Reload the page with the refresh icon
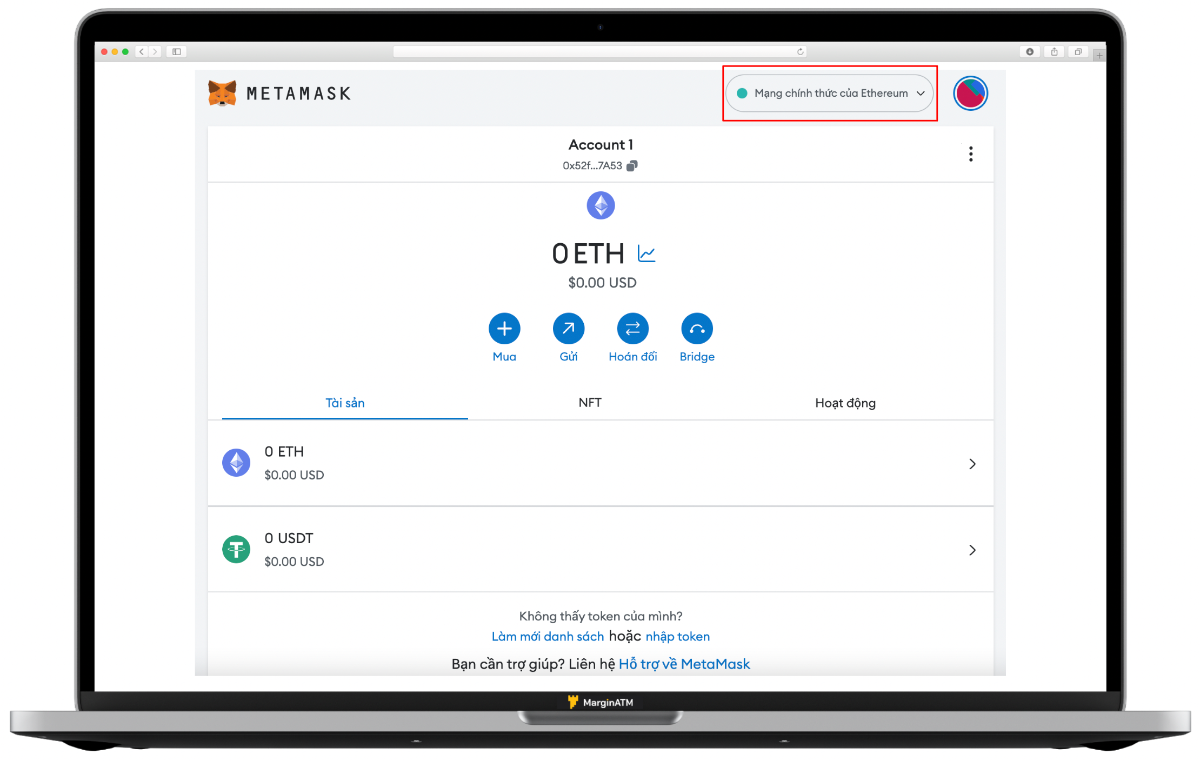The image size is (1200, 761). (x=800, y=51)
